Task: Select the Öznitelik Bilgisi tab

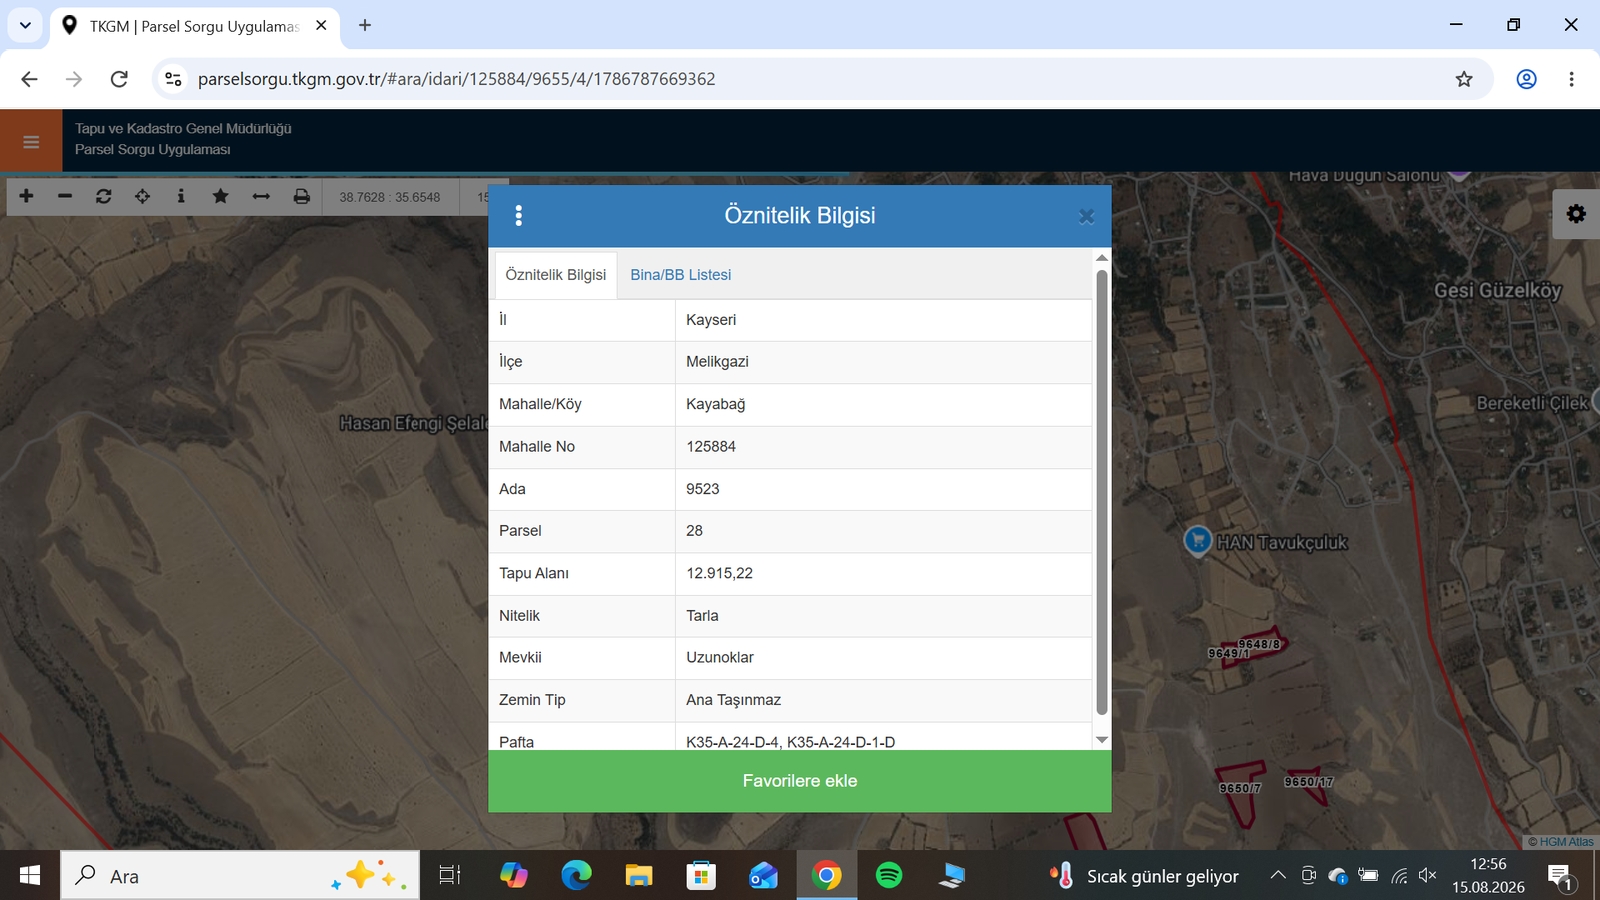Action: [x=556, y=275]
